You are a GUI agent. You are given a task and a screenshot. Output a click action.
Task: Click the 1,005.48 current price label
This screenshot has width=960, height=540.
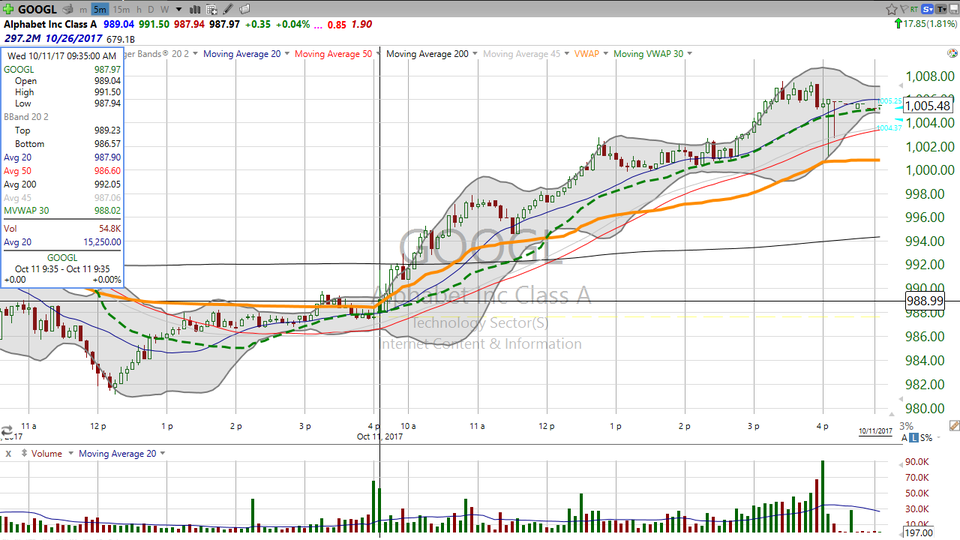[928, 105]
